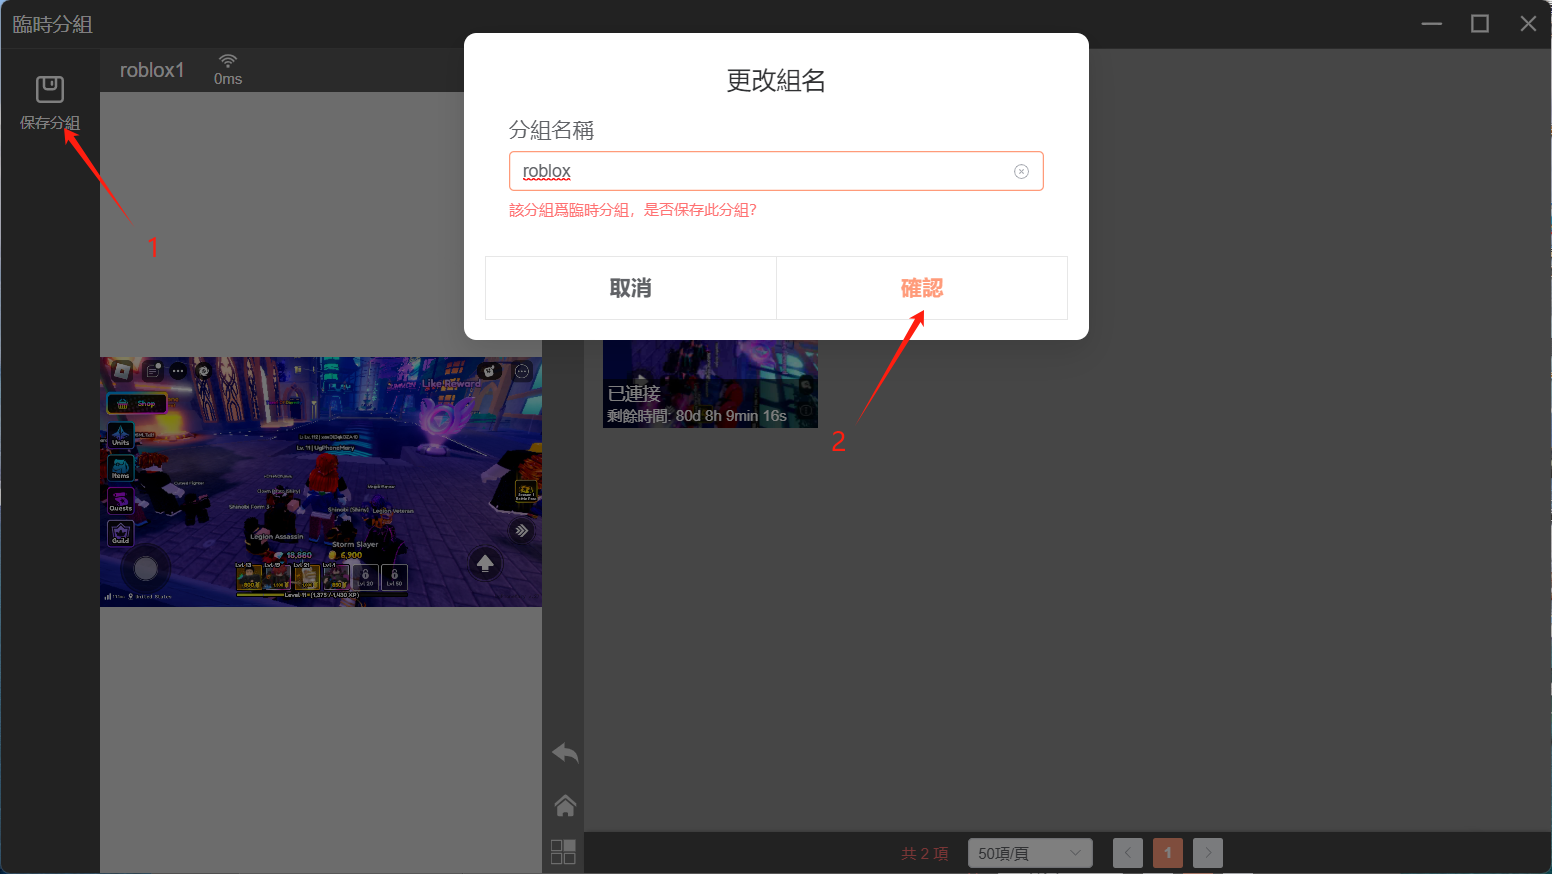Open the Guild icon in the game screen

(121, 533)
